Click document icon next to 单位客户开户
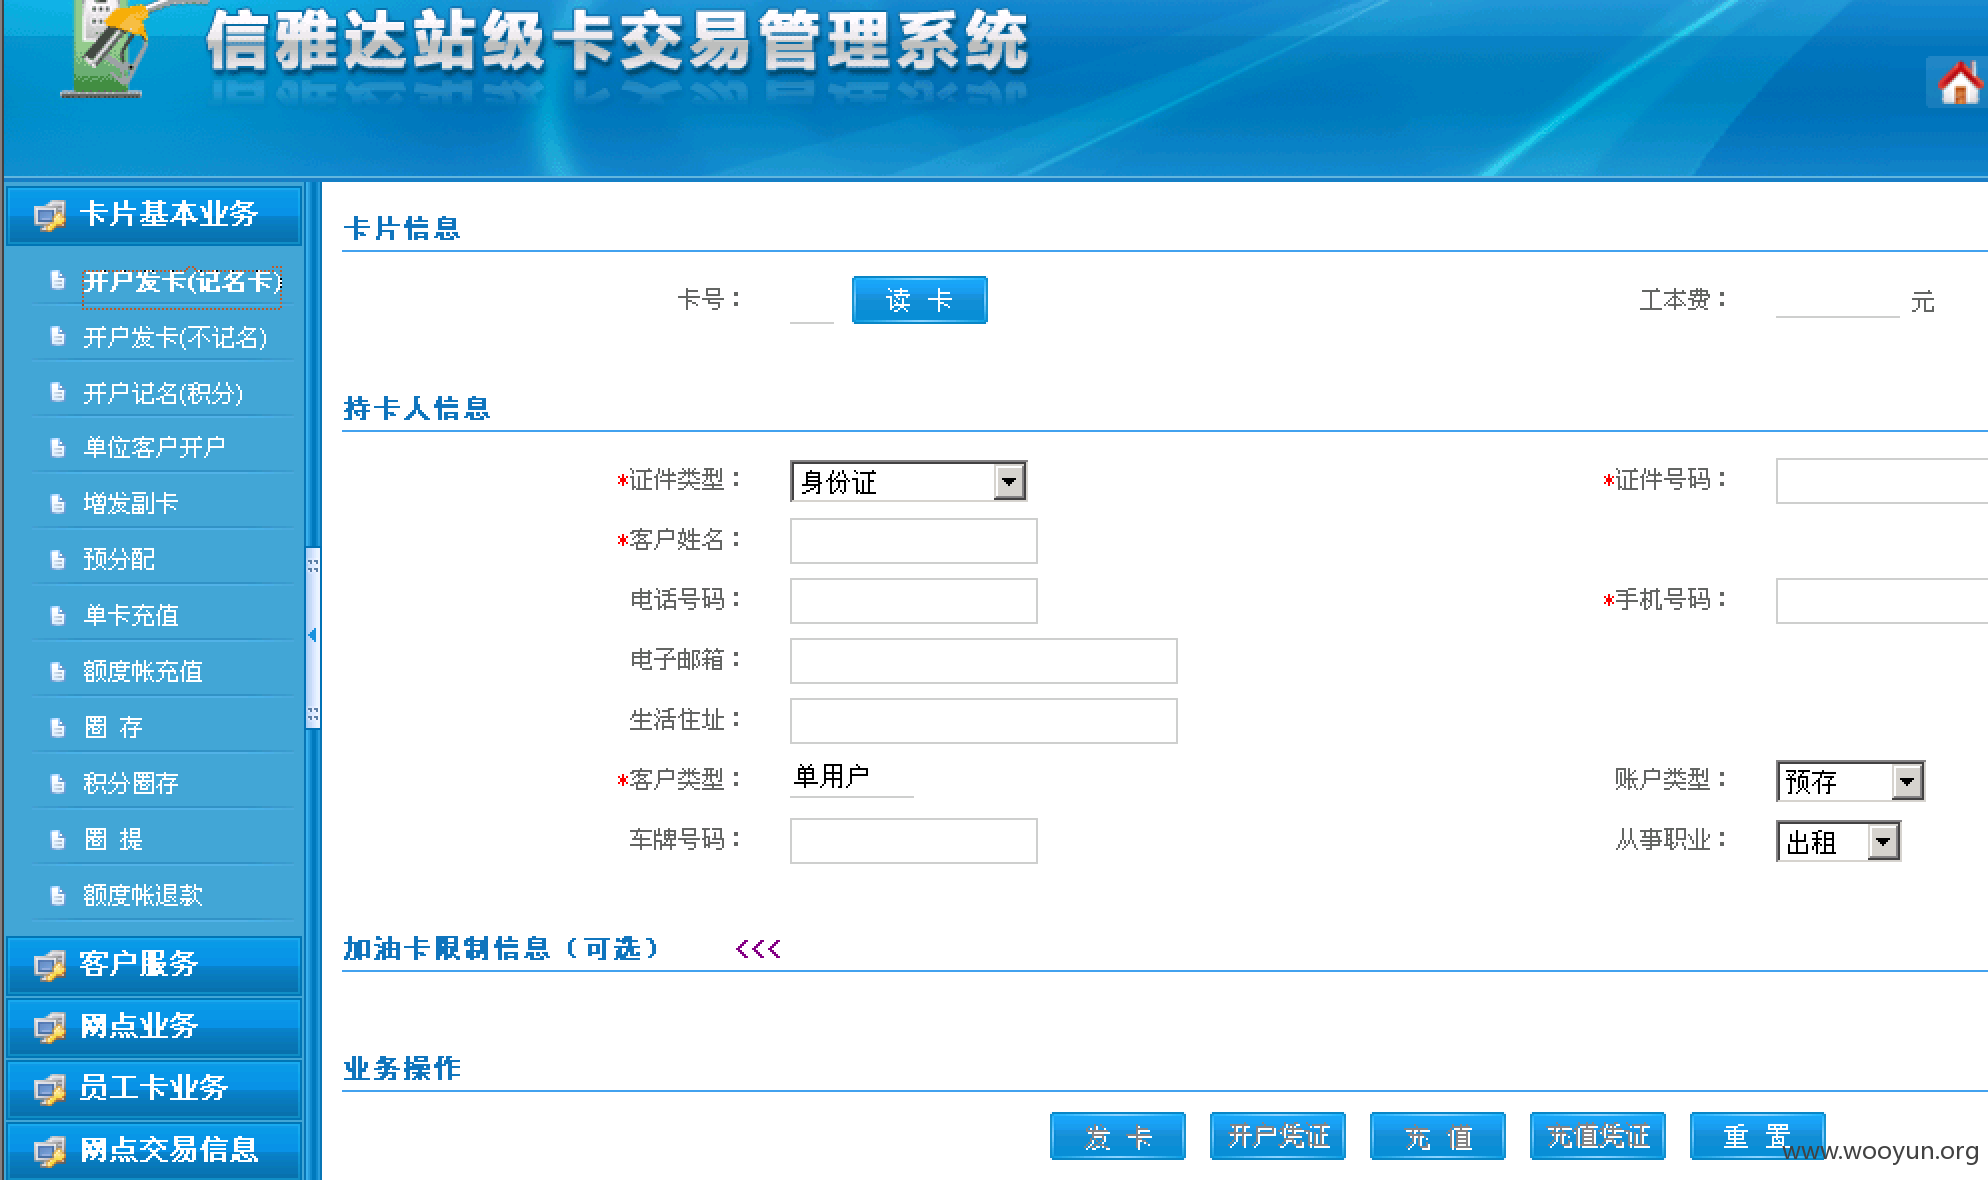1988x1180 pixels. (58, 447)
